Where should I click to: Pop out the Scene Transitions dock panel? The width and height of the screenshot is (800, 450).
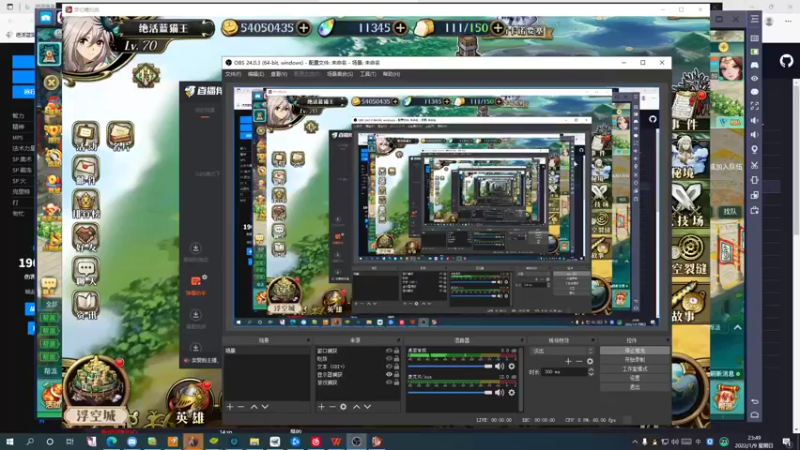pyautogui.click(x=593, y=340)
